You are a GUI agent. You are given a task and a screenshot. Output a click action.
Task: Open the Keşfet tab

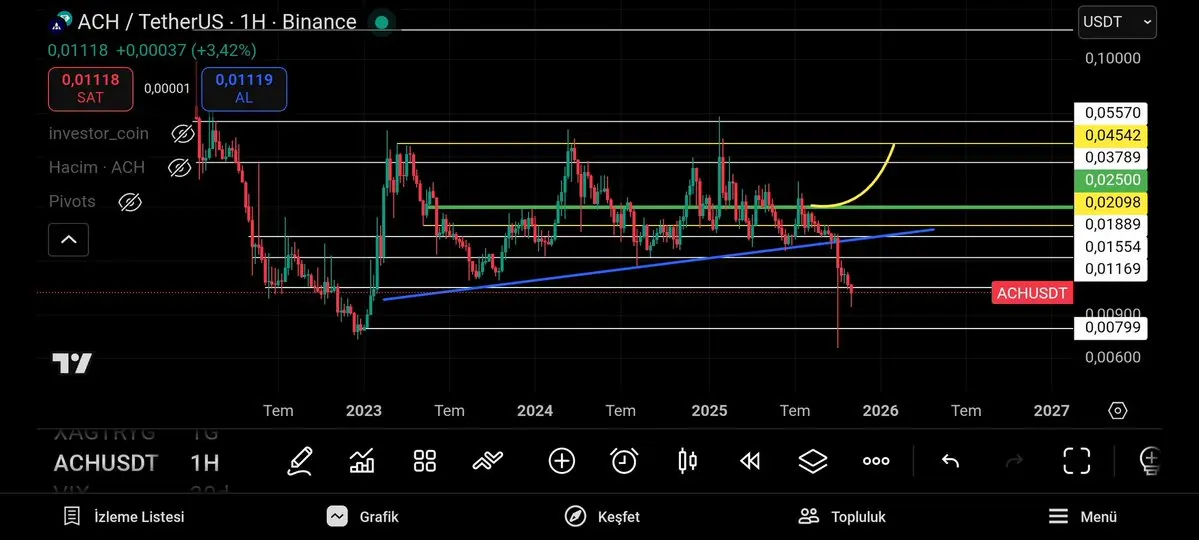click(x=602, y=517)
